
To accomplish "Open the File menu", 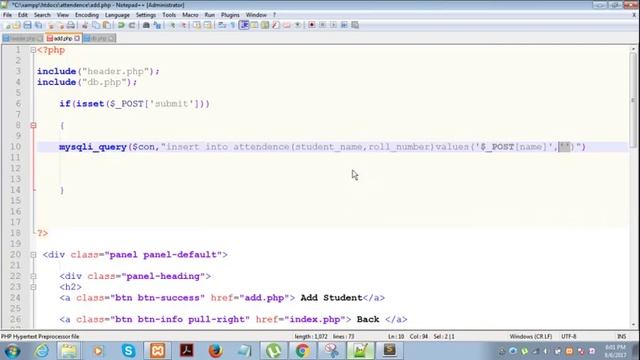I will click(x=7, y=15).
